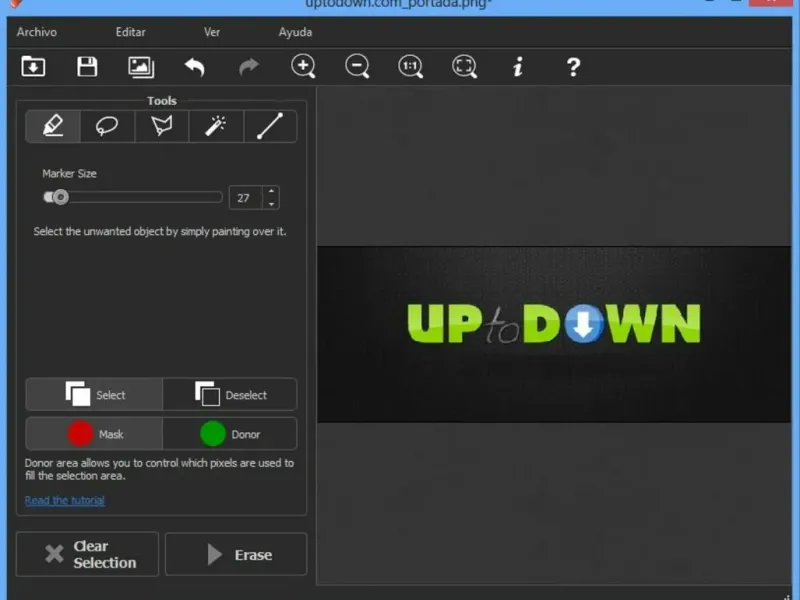Viewport: 800px width, 600px height.
Task: Save the image using the floppy disk icon
Action: coord(87,66)
